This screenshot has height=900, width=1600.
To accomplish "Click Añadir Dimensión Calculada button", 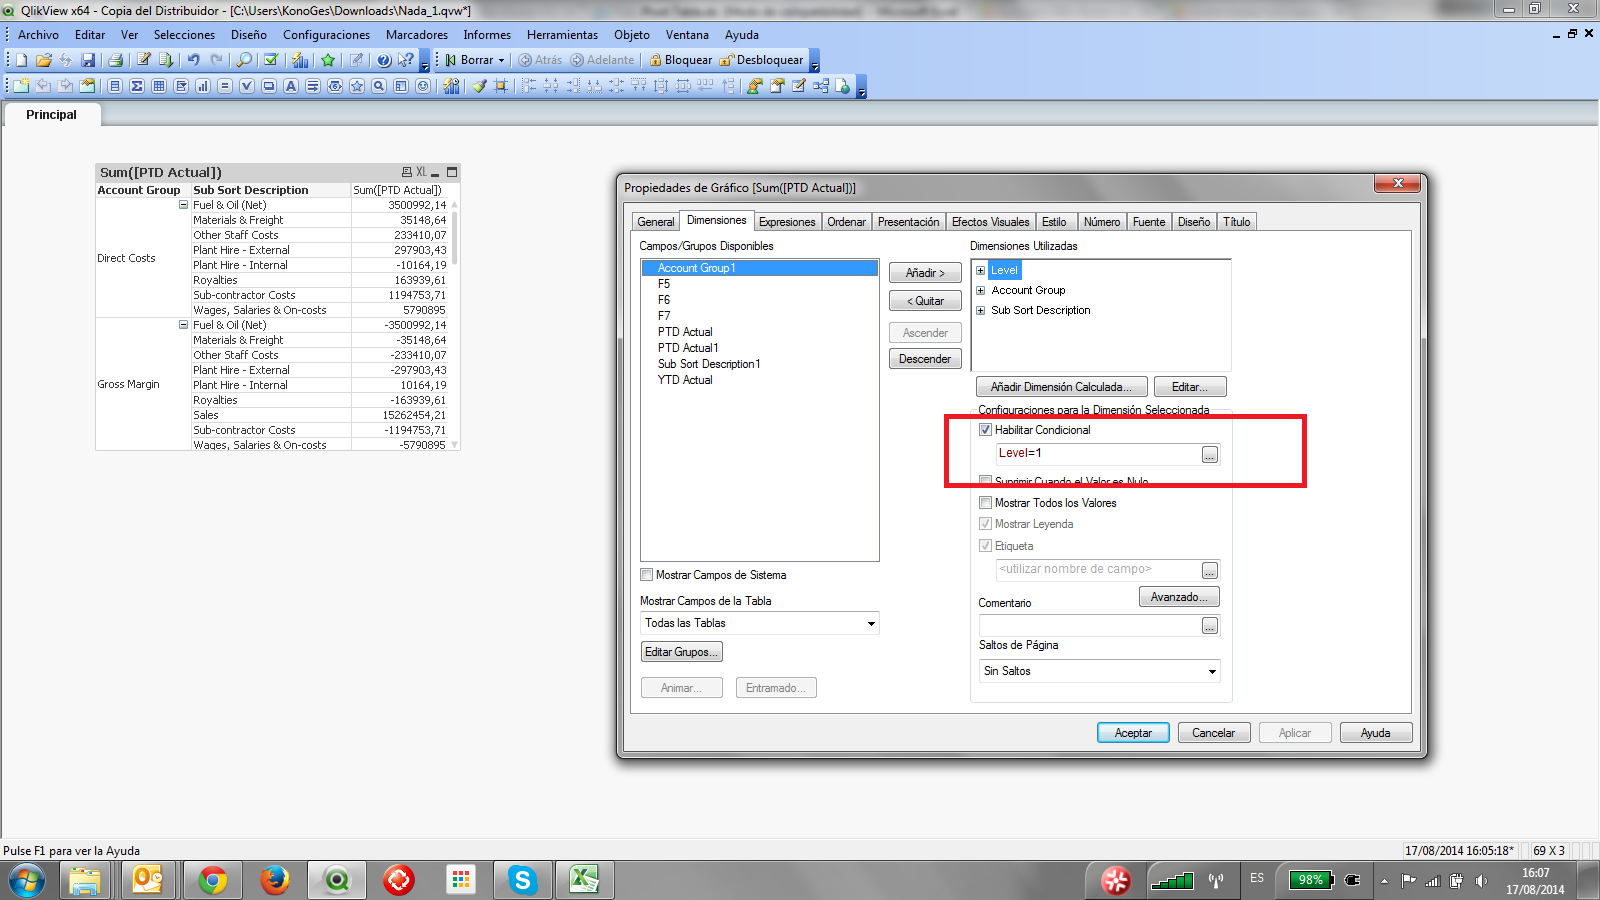I will tap(1061, 387).
